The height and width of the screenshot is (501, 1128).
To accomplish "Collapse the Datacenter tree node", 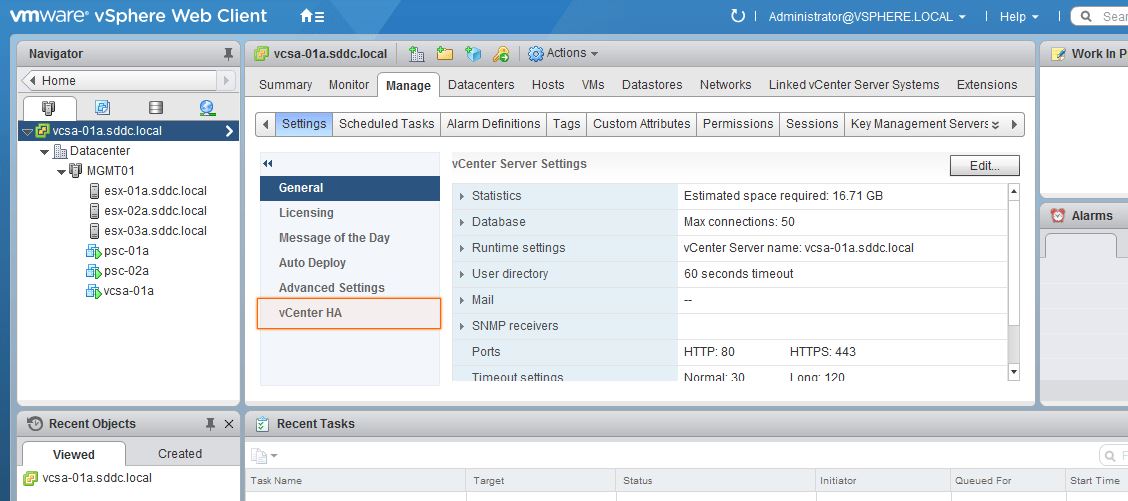I will pos(45,151).
